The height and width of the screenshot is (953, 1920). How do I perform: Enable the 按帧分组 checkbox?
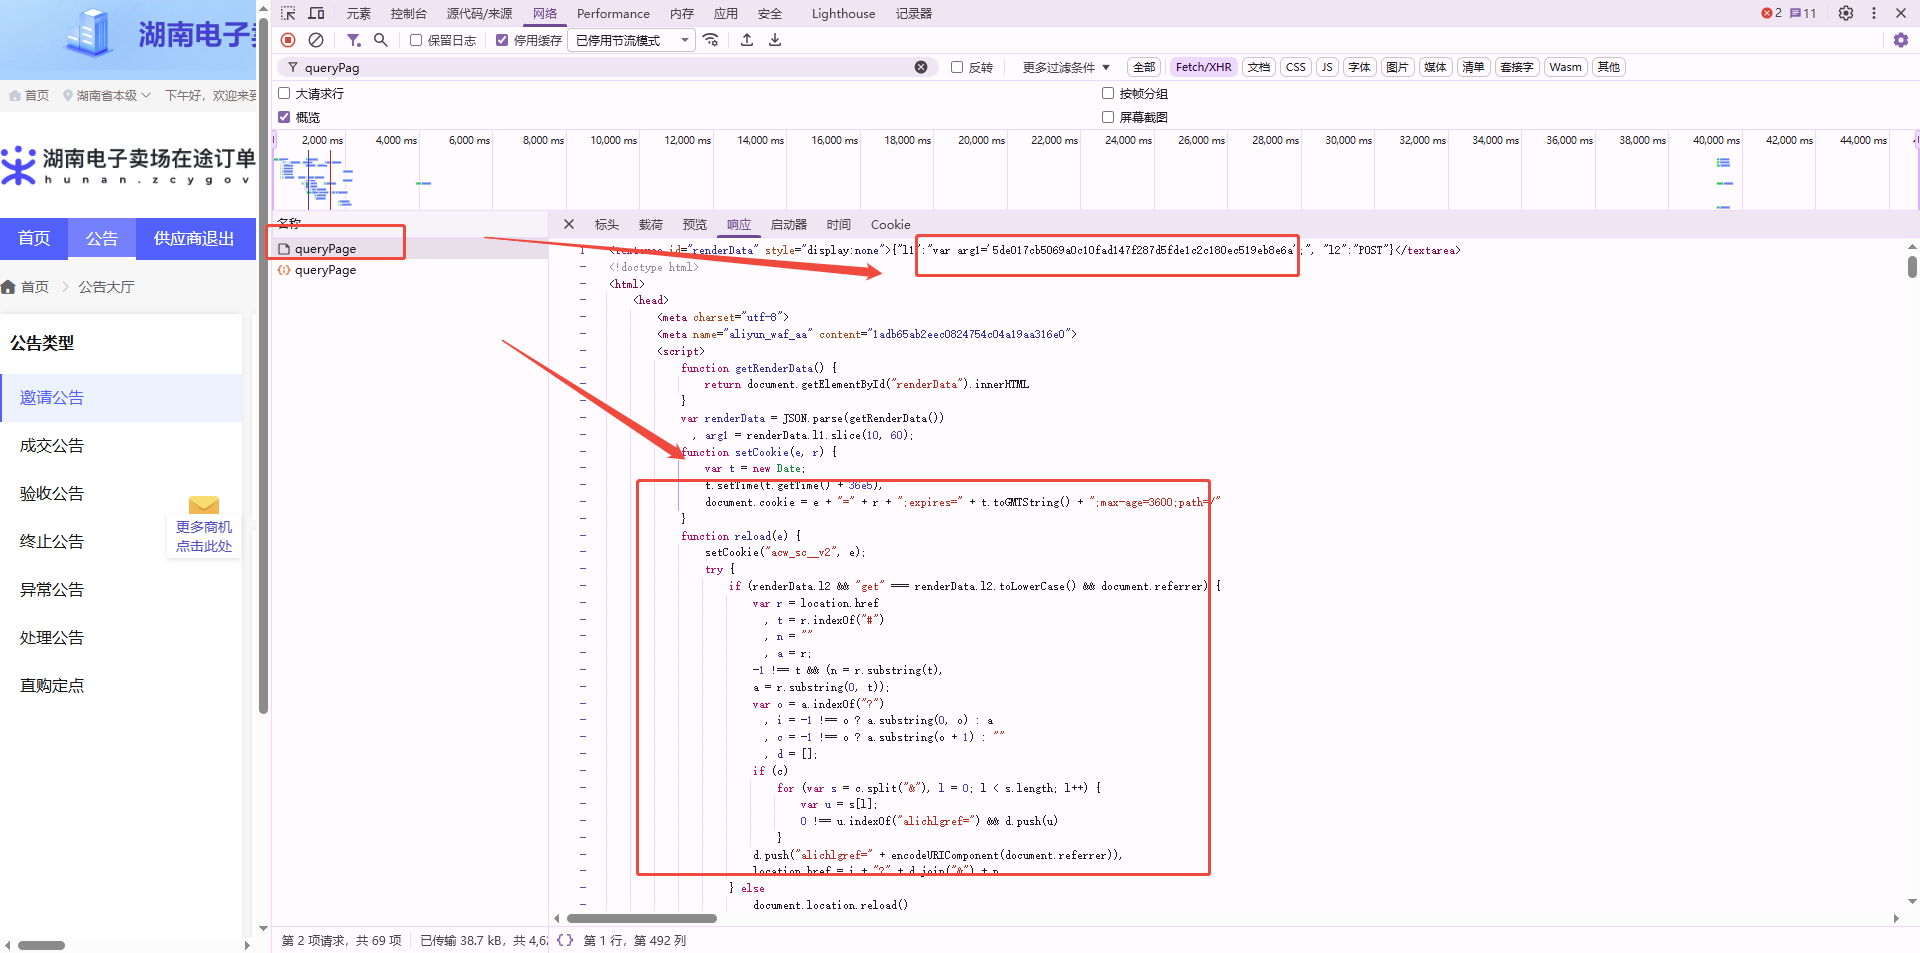pos(1108,93)
